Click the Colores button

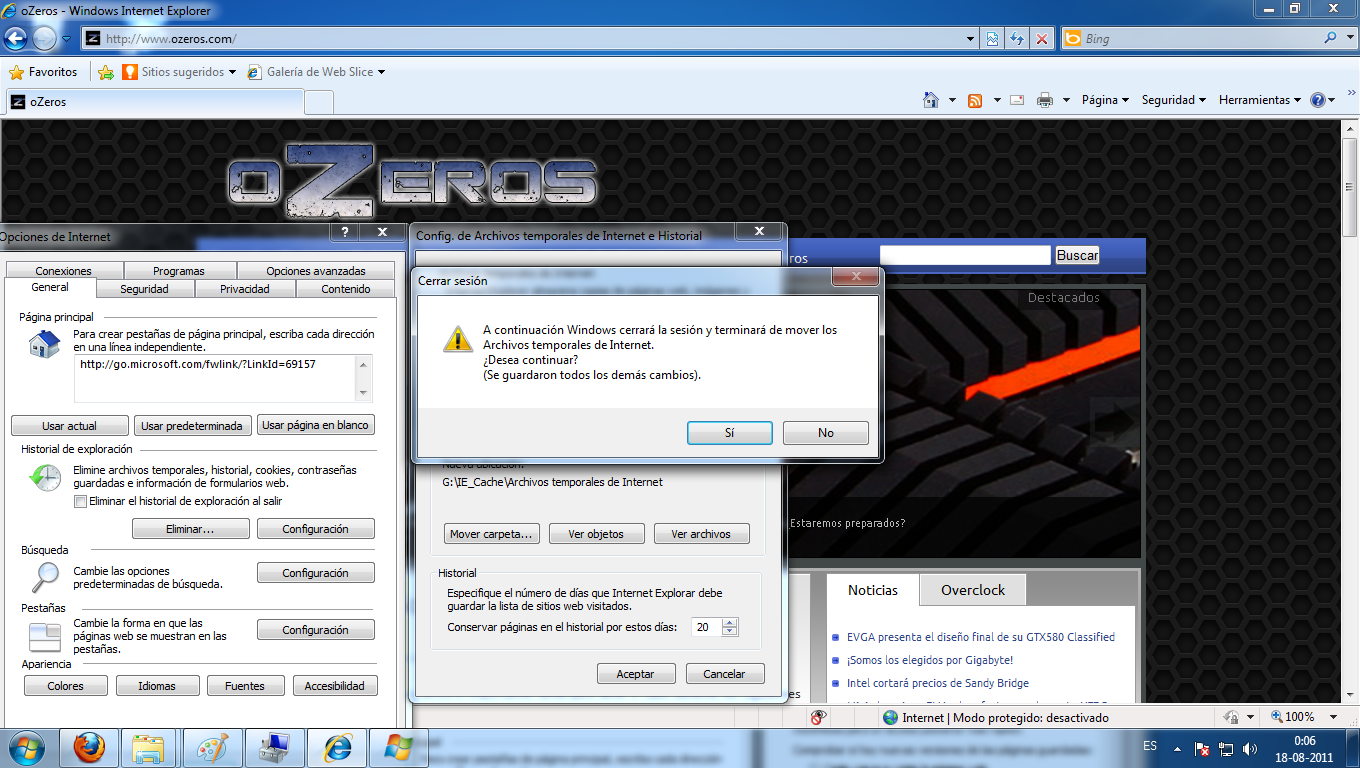point(66,686)
